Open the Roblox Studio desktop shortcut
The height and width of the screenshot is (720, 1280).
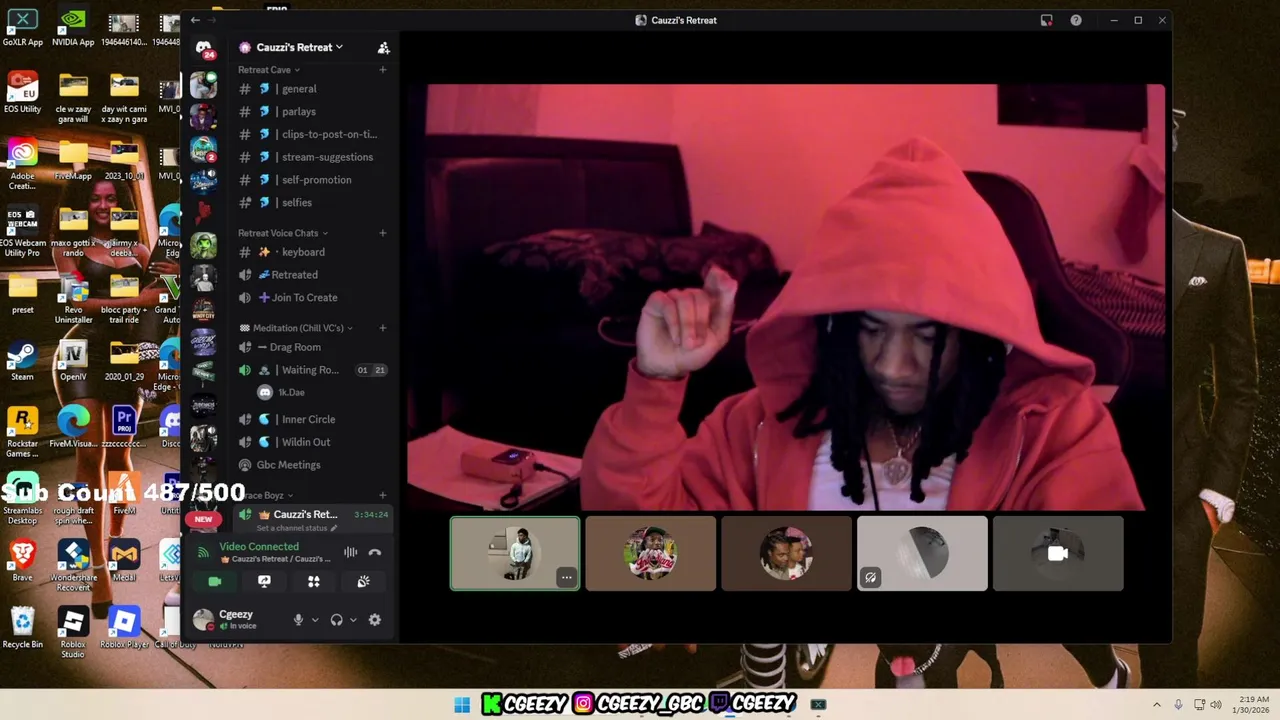73,632
